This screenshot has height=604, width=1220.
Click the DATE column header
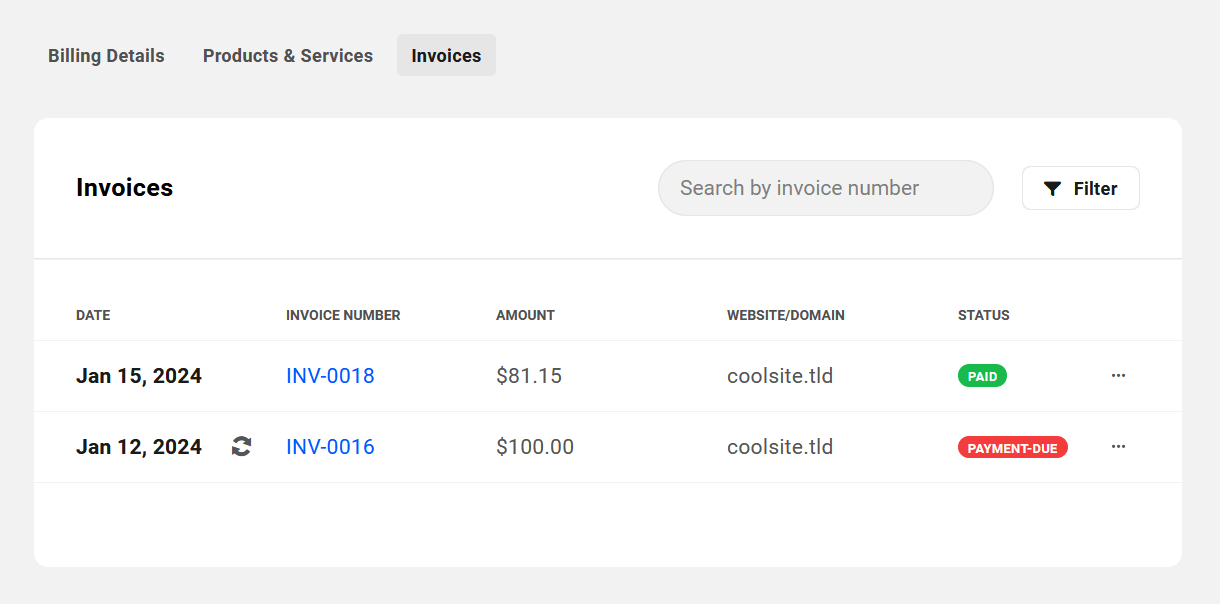coord(93,315)
